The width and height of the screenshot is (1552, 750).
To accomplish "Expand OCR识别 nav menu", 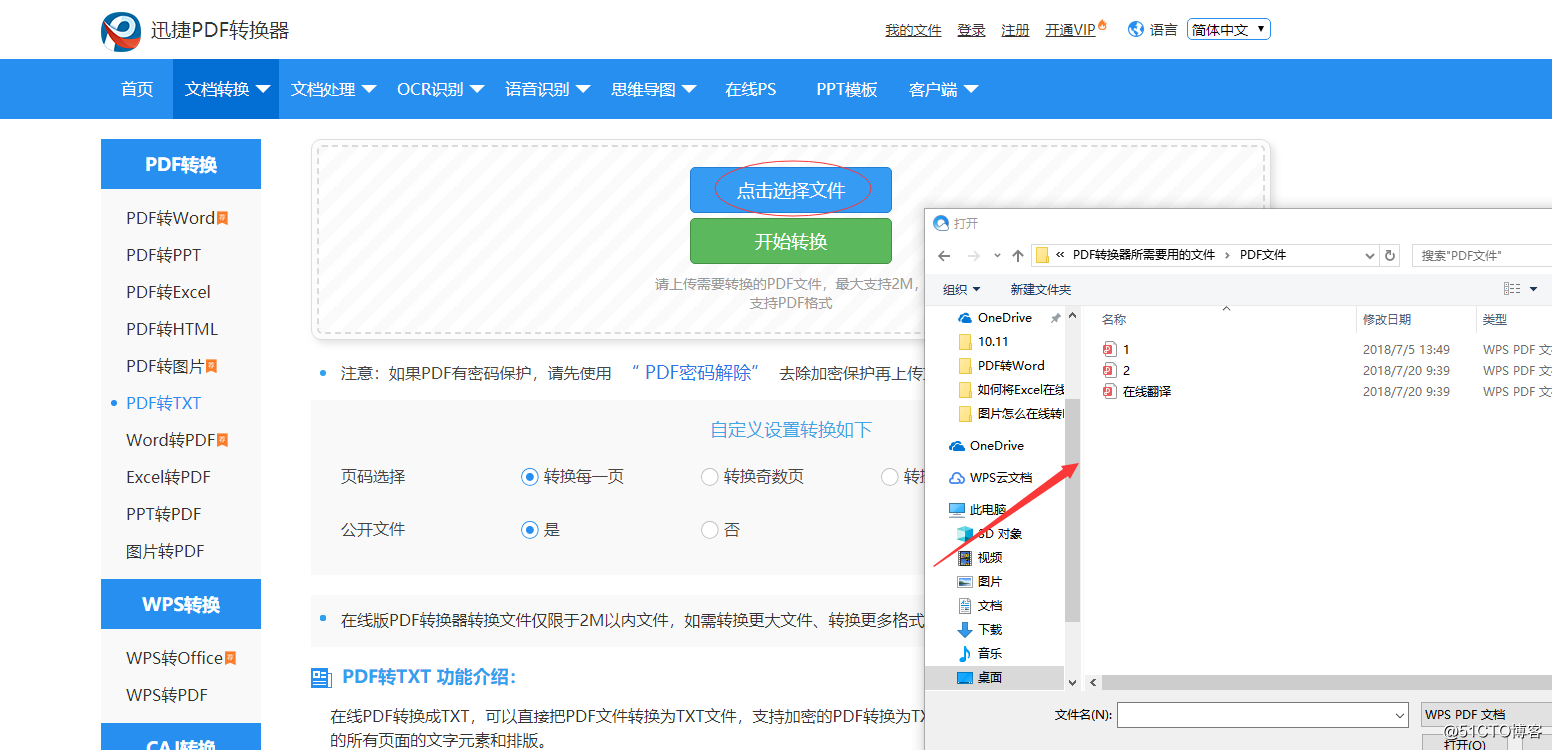I will click(440, 89).
